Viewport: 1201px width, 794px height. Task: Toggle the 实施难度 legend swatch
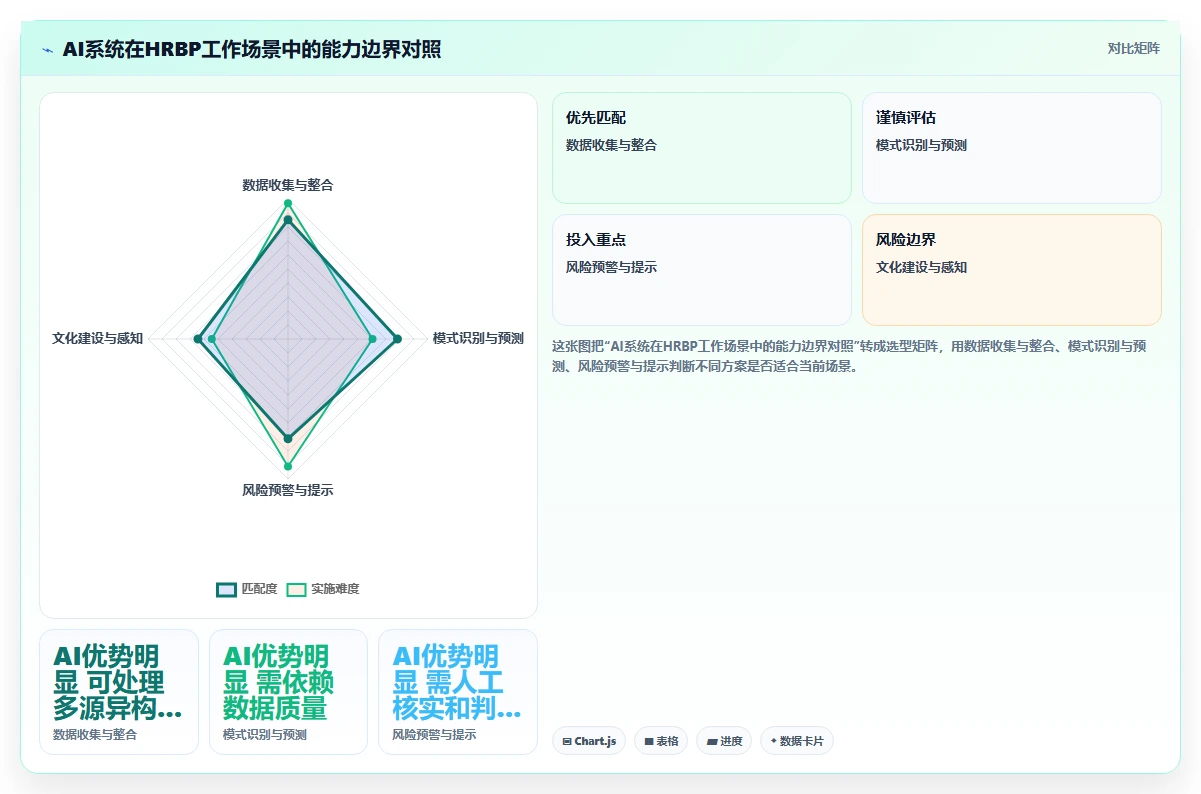point(296,589)
